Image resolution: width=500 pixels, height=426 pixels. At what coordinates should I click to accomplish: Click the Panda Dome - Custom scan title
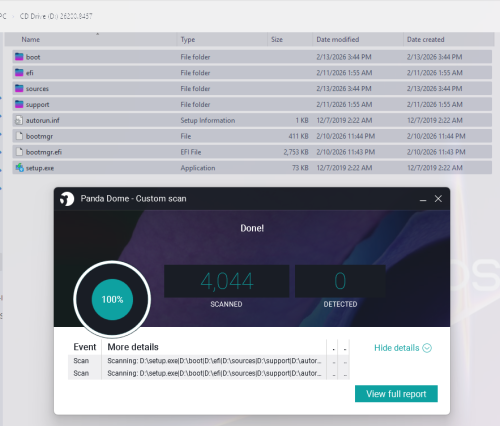[x=133, y=199]
